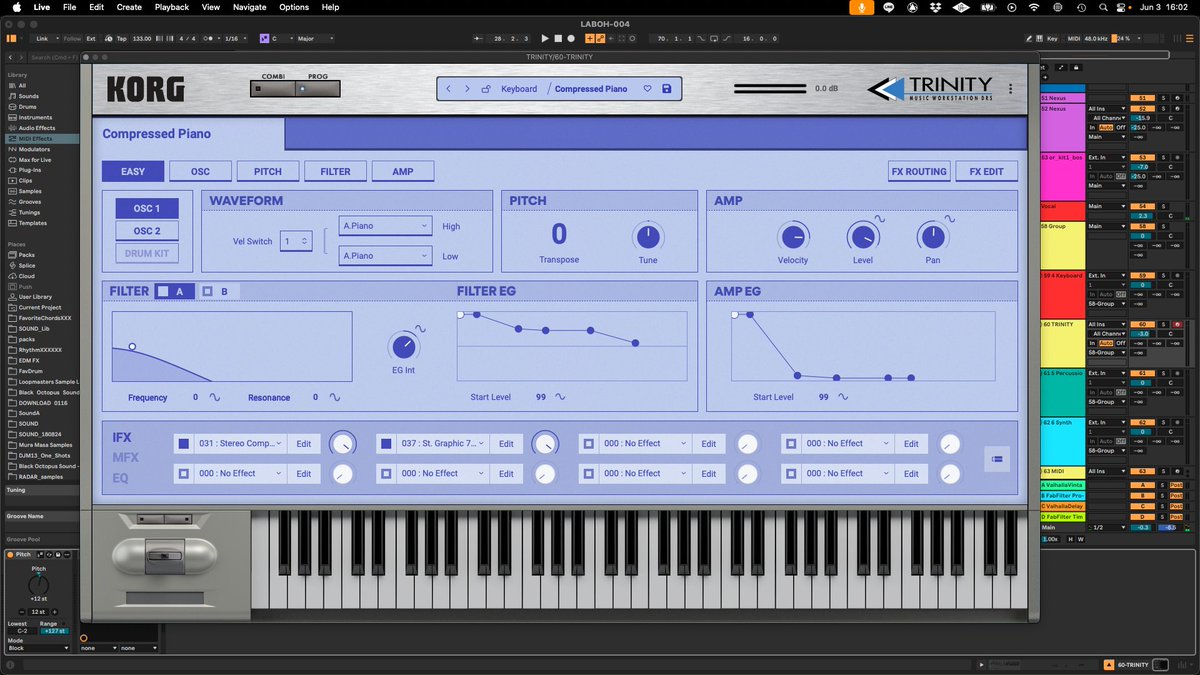1200x675 pixels.
Task: Select the OSC 1 button
Action: click(x=147, y=208)
